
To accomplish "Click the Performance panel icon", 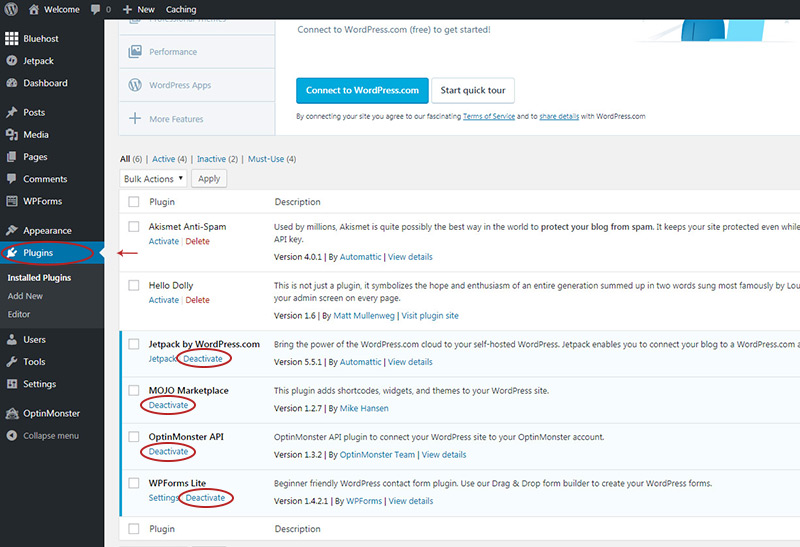I will (x=135, y=52).
